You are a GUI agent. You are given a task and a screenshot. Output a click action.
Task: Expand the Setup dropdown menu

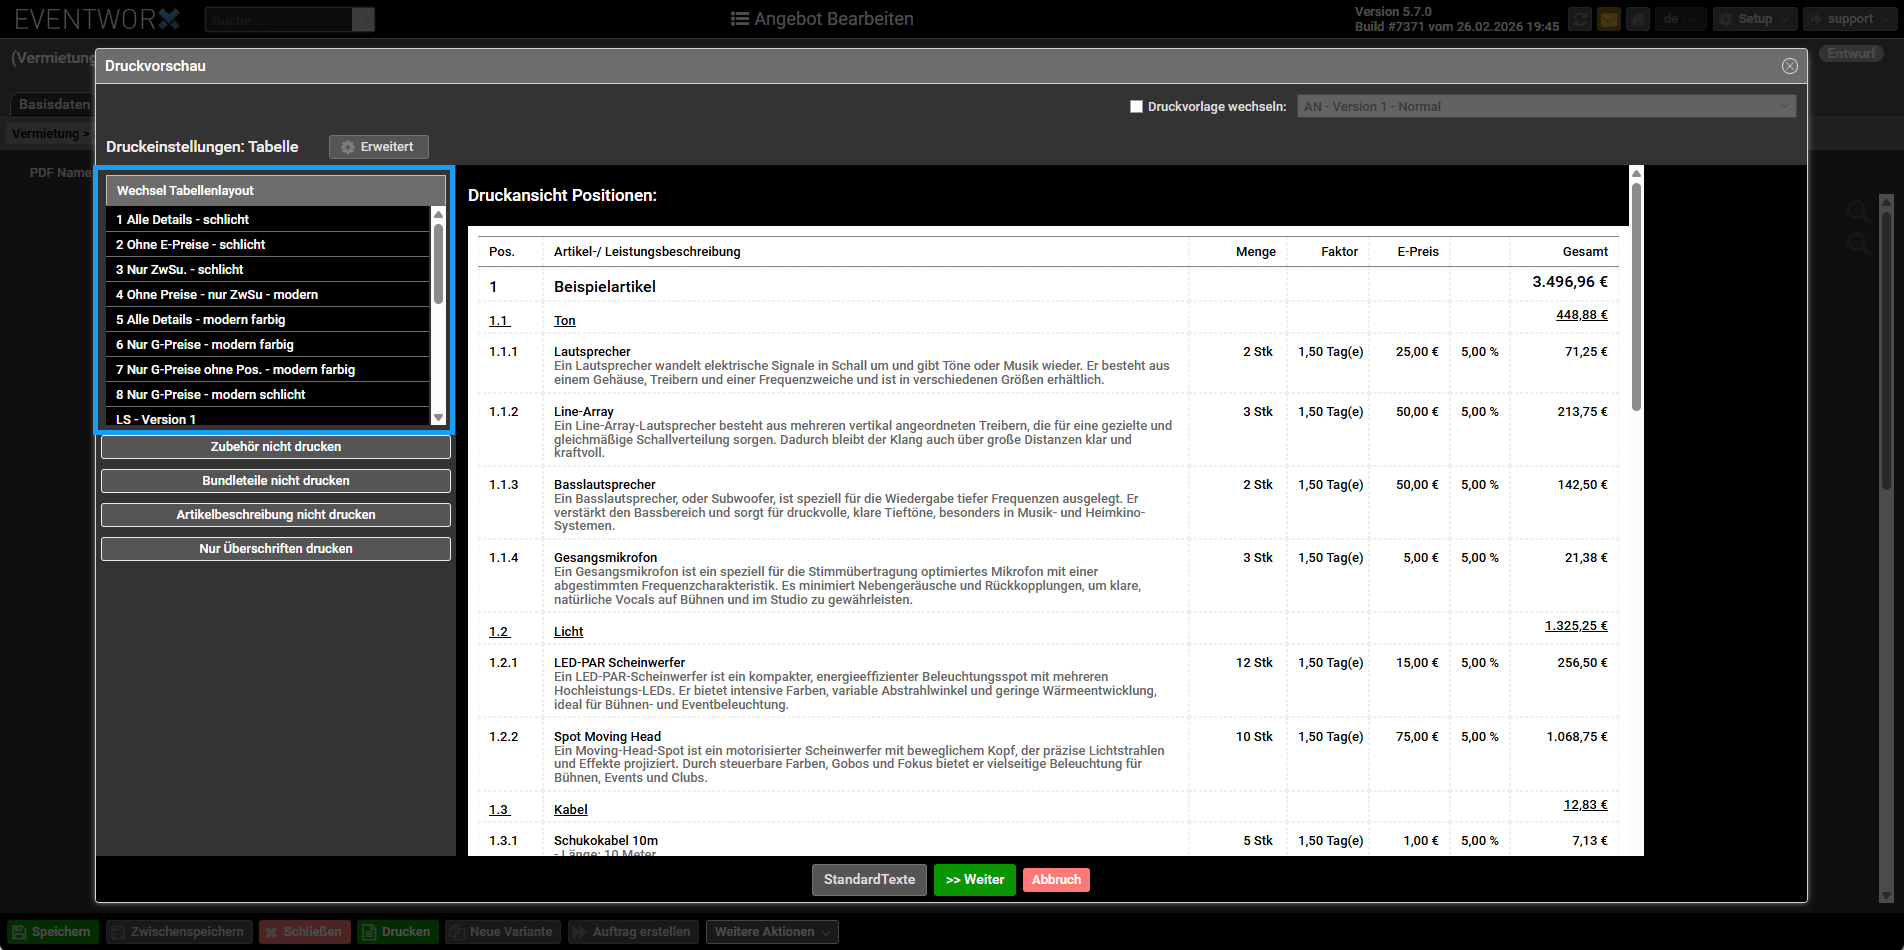[1755, 19]
